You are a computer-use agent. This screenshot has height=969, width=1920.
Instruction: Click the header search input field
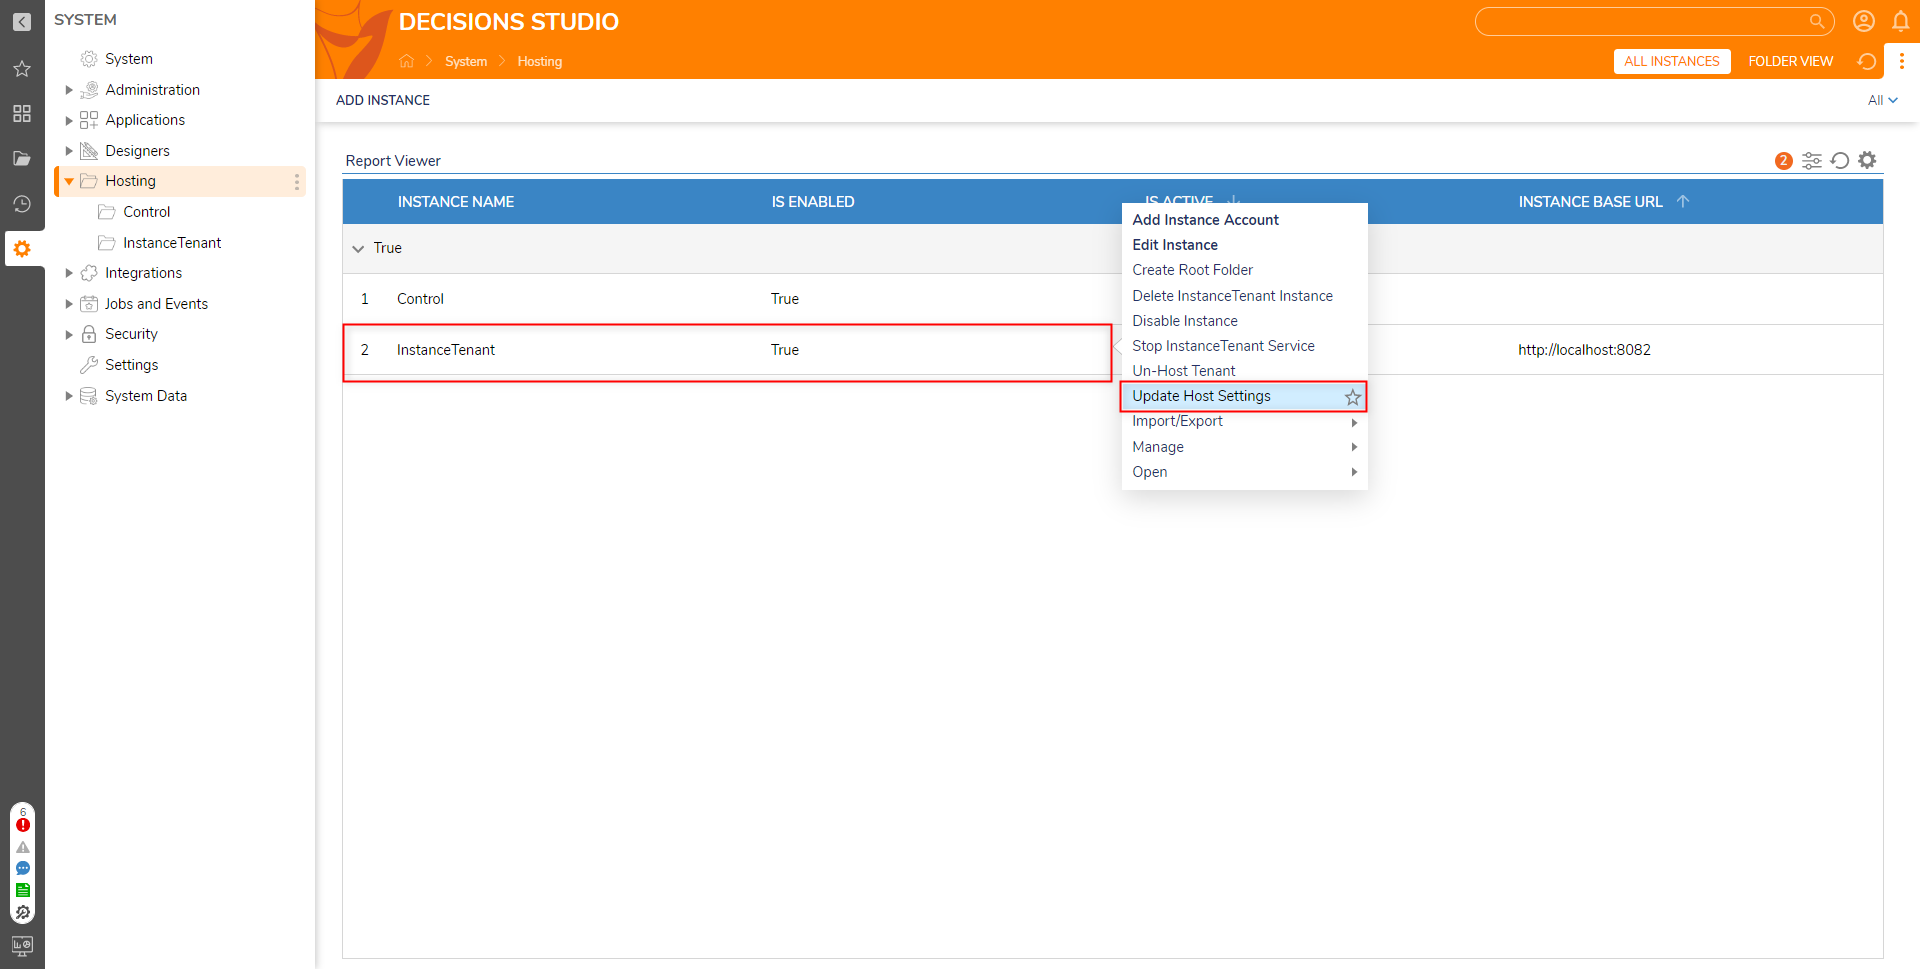tap(1654, 21)
